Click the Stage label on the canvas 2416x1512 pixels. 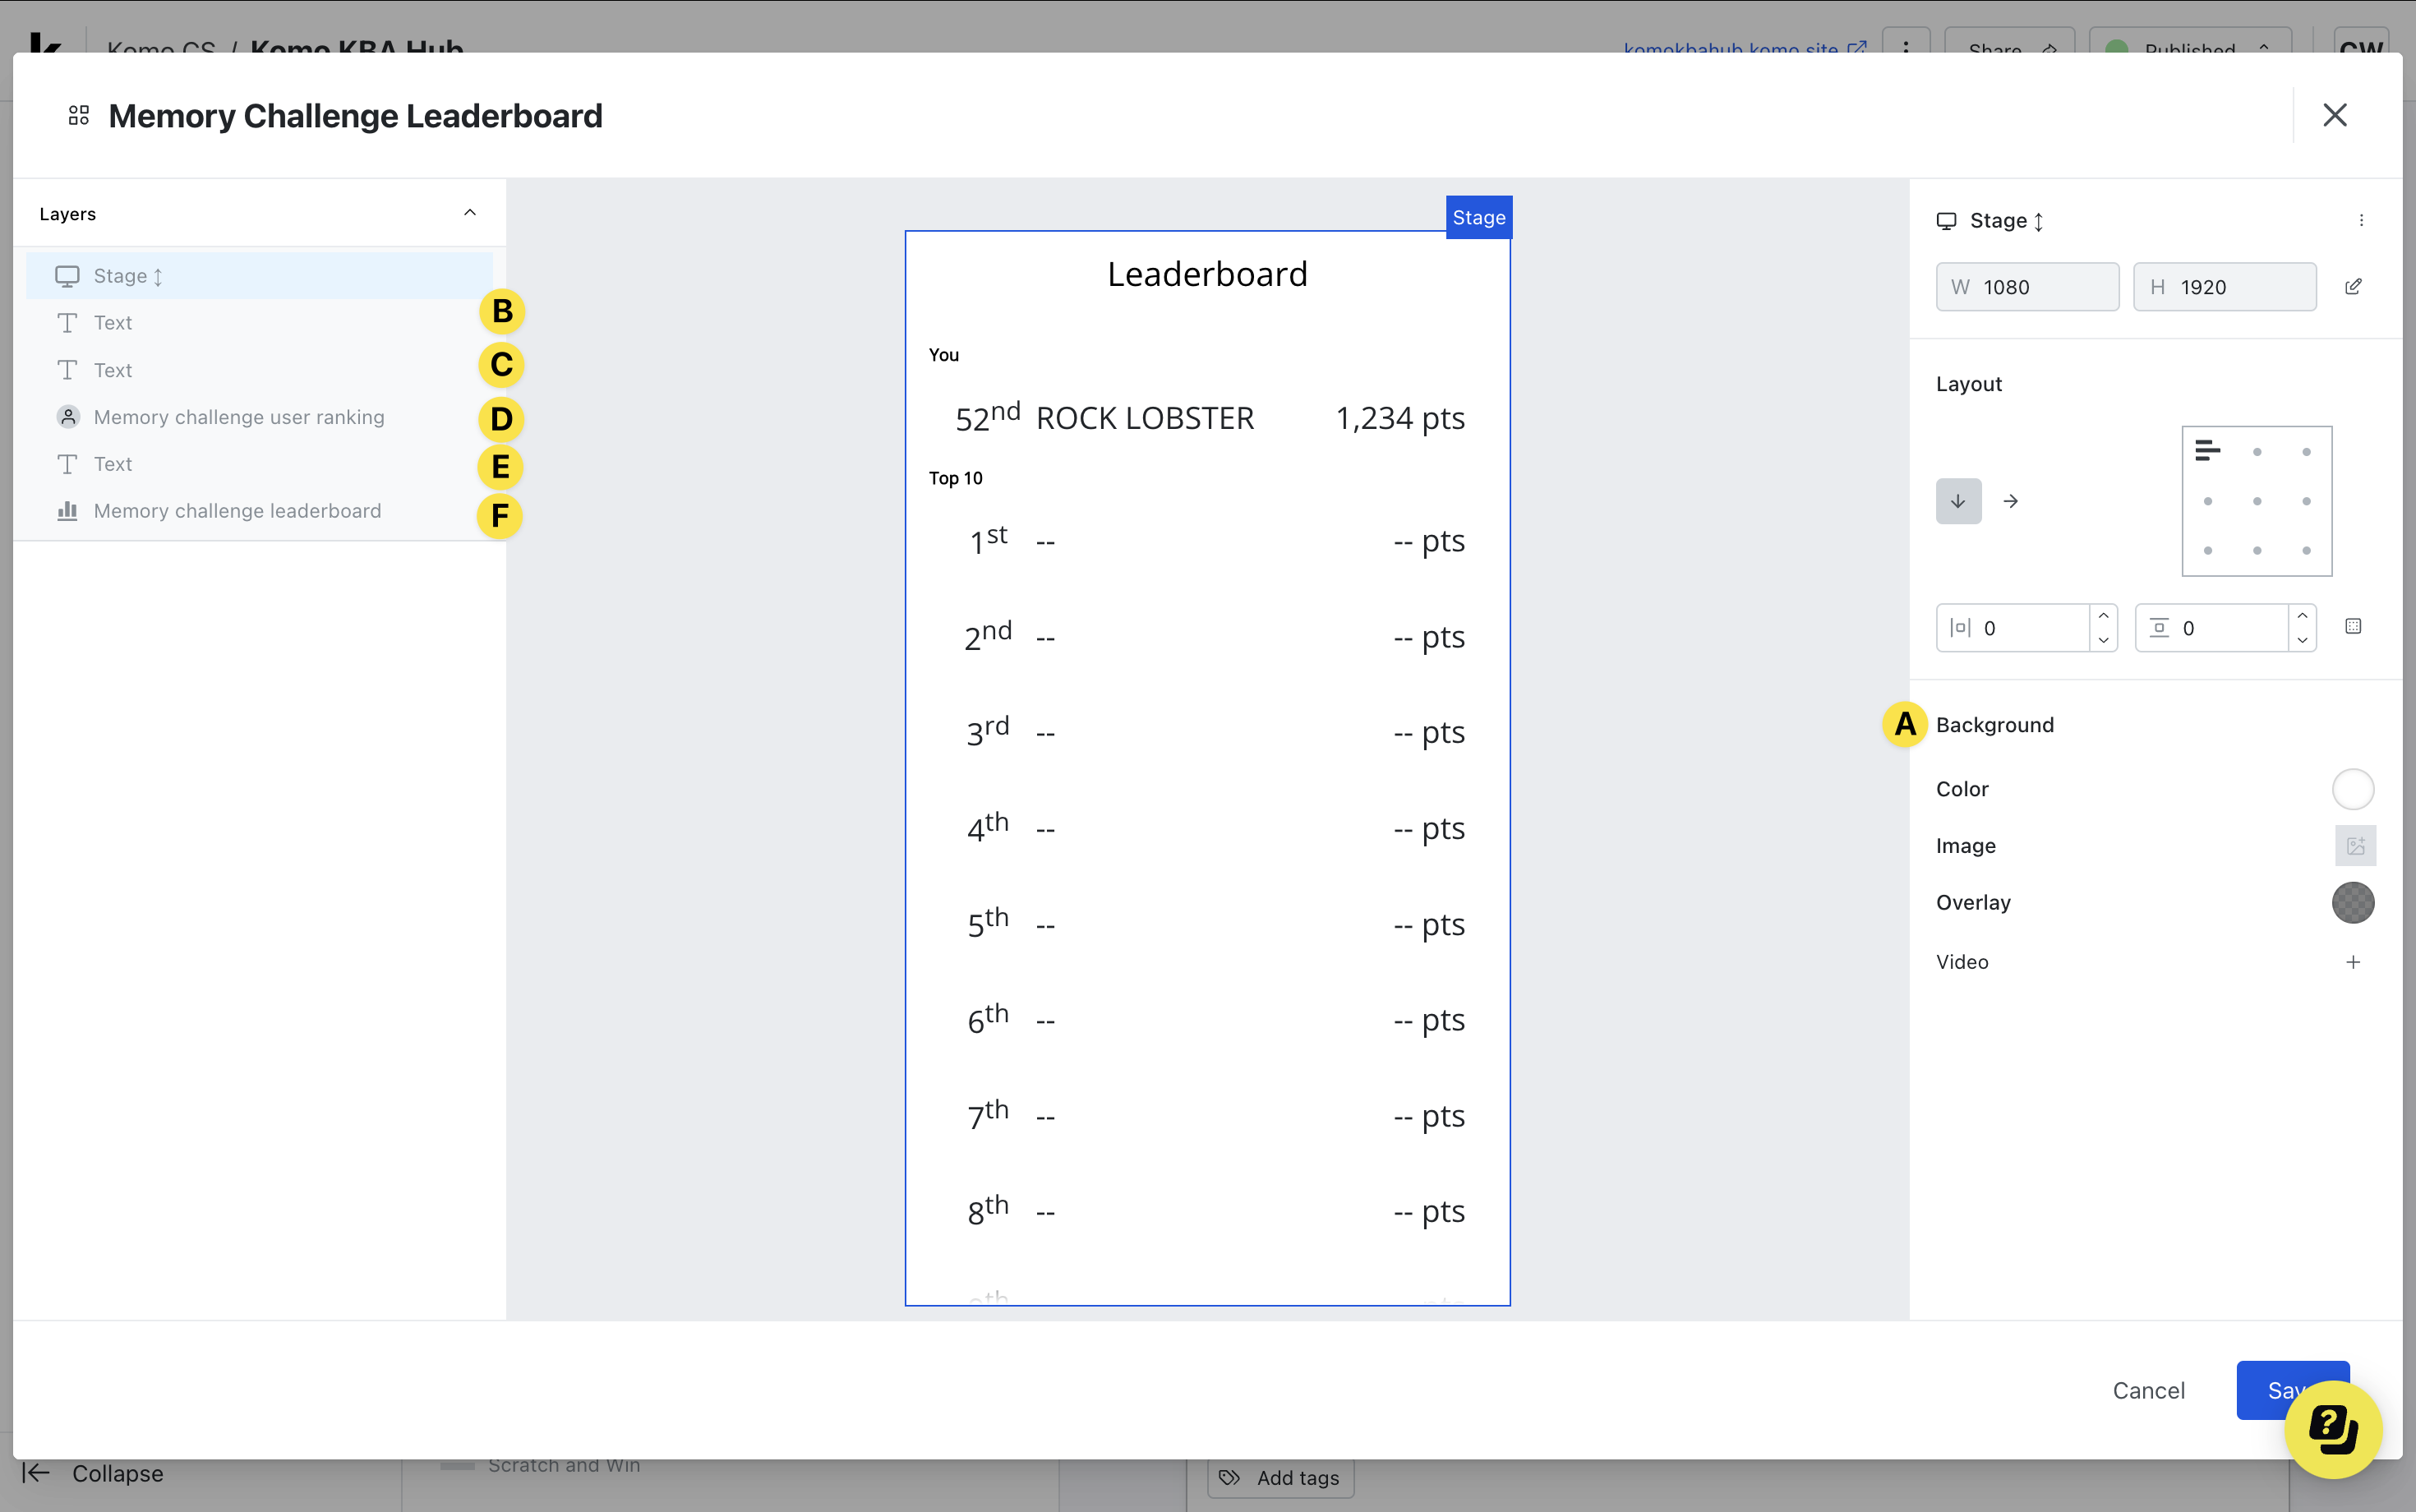tap(1478, 217)
